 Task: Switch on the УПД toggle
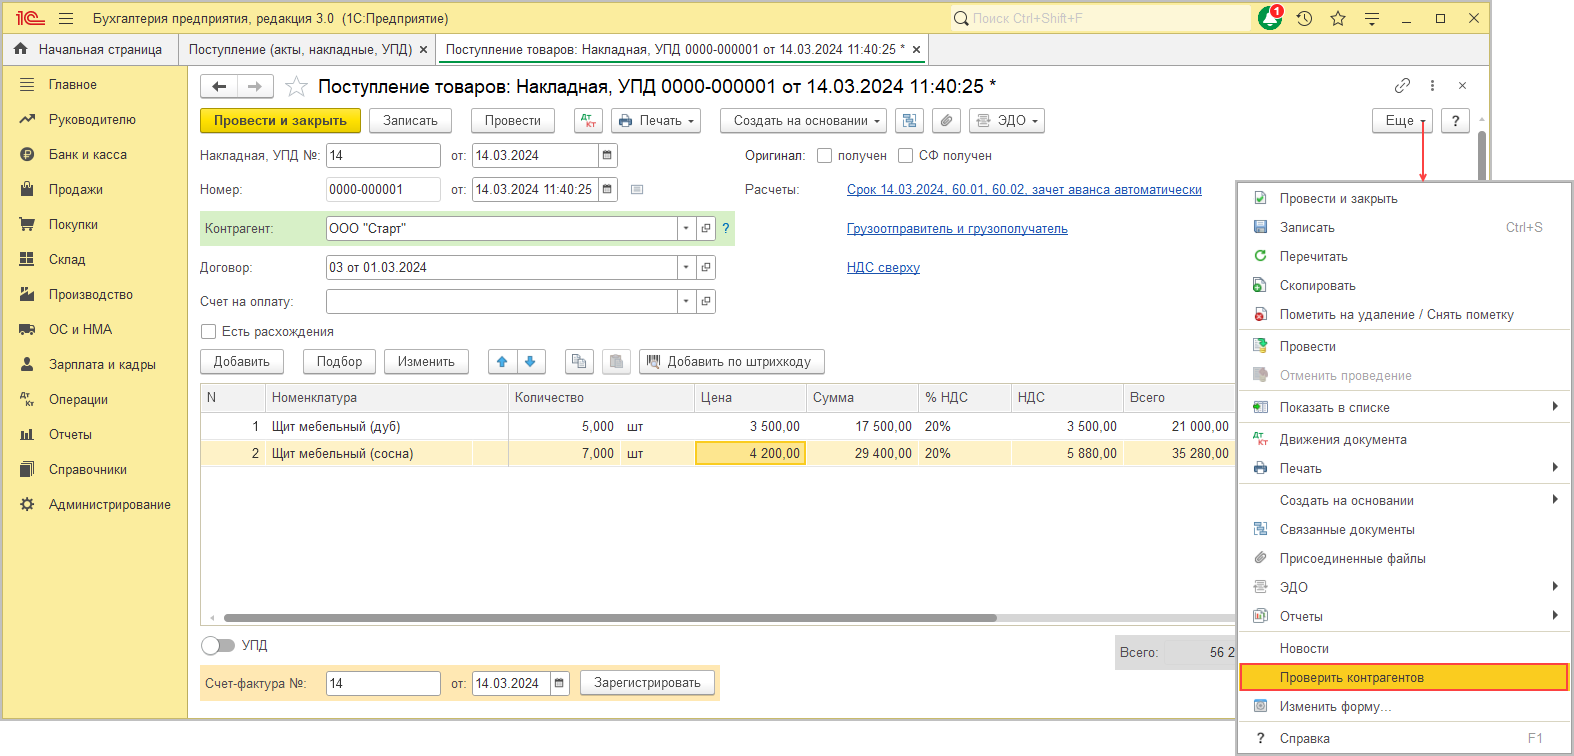point(218,646)
